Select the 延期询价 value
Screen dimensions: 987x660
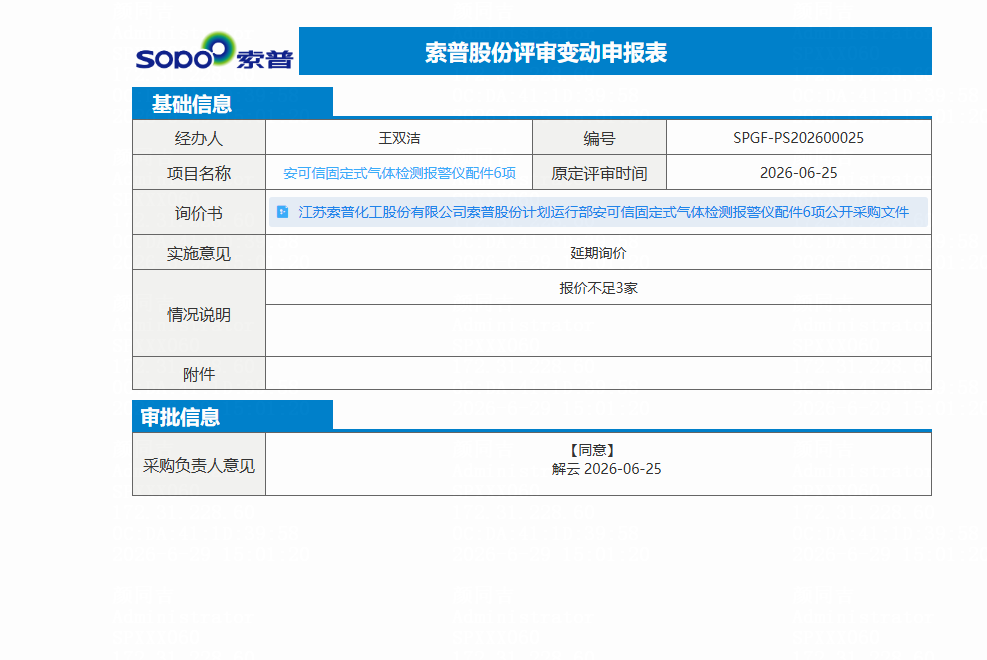[598, 253]
